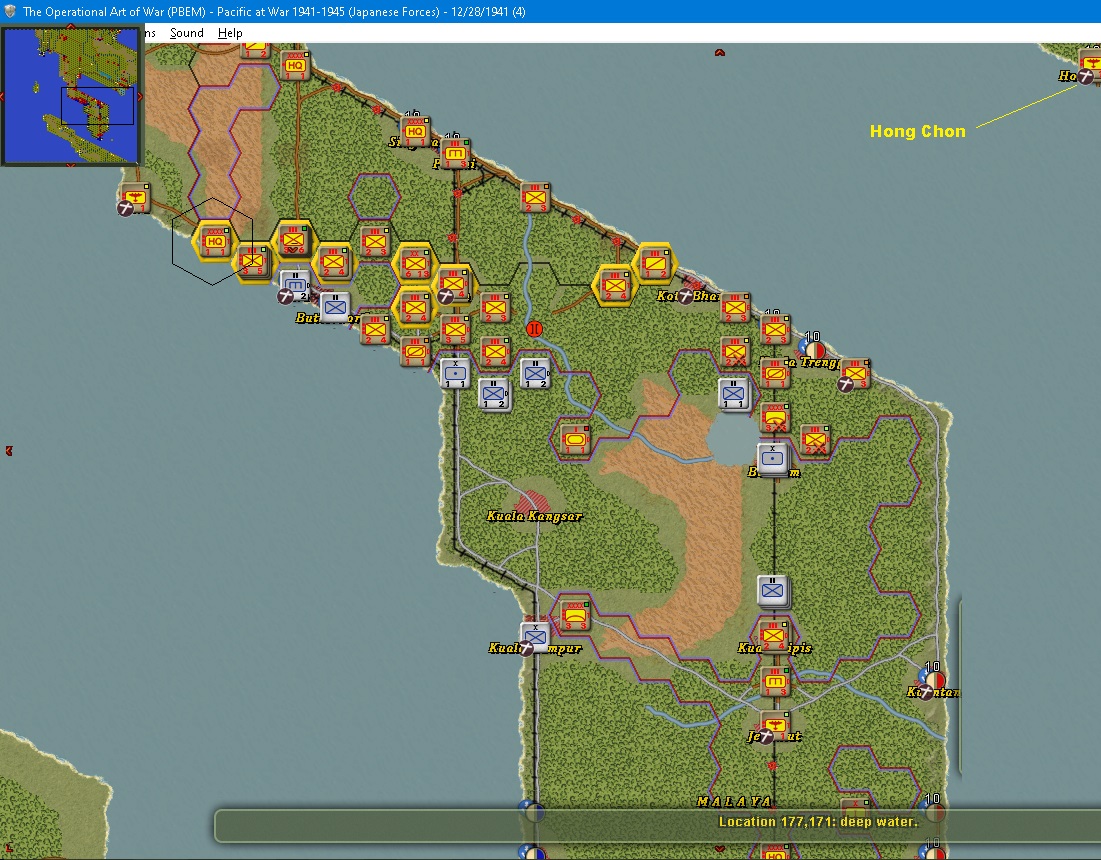Click the Kuantan objective flag marker
1101x860 pixels.
[932, 679]
